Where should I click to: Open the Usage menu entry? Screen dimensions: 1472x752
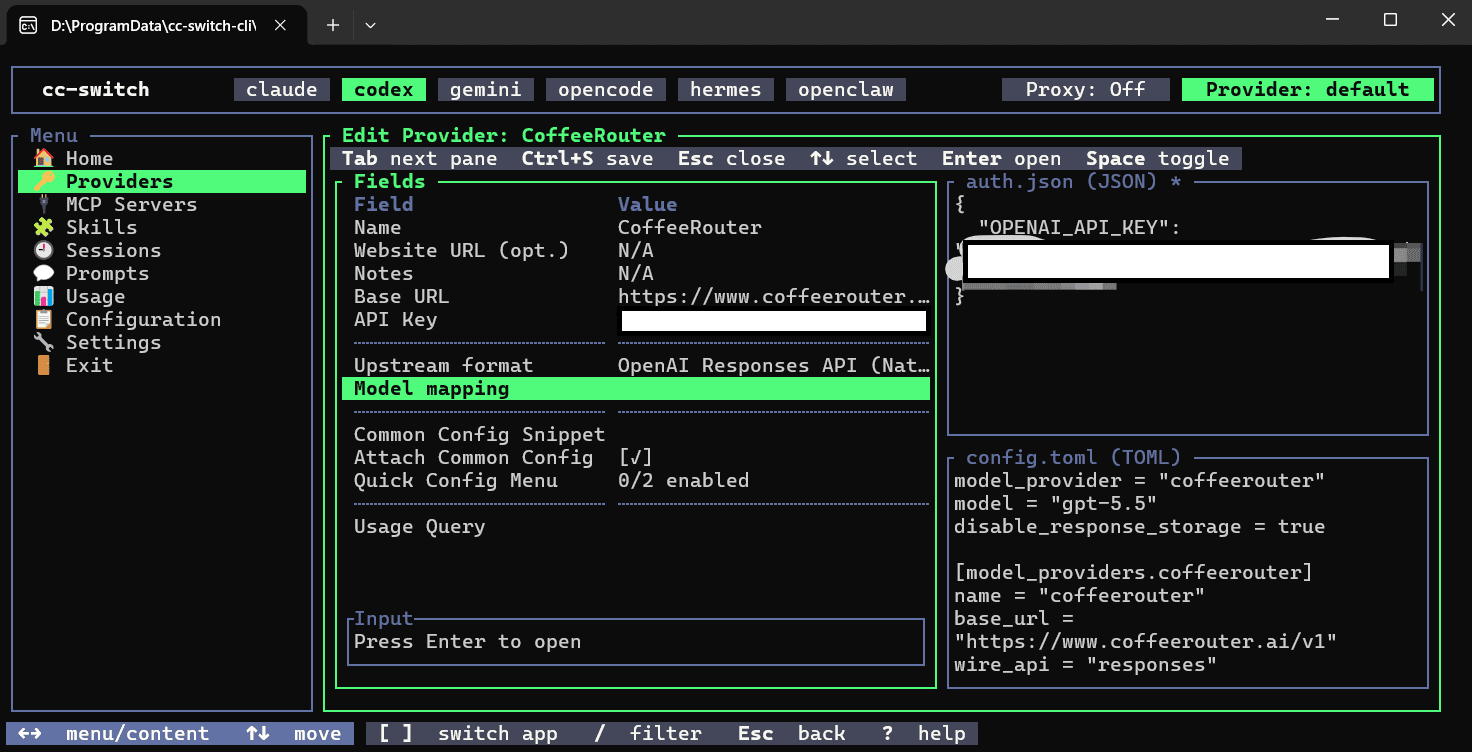coord(162,296)
